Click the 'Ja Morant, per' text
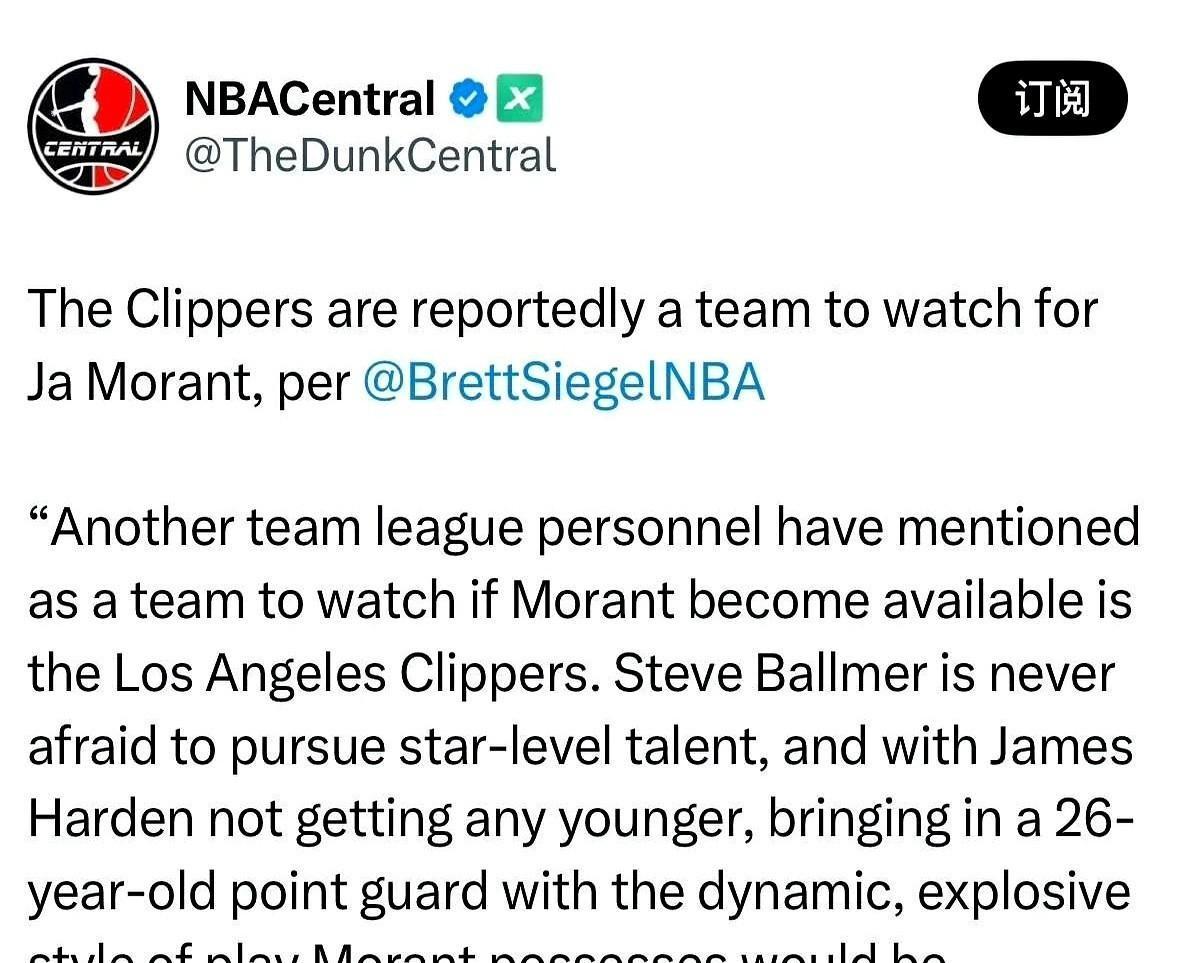Image resolution: width=1179 pixels, height=963 pixels. 189,383
